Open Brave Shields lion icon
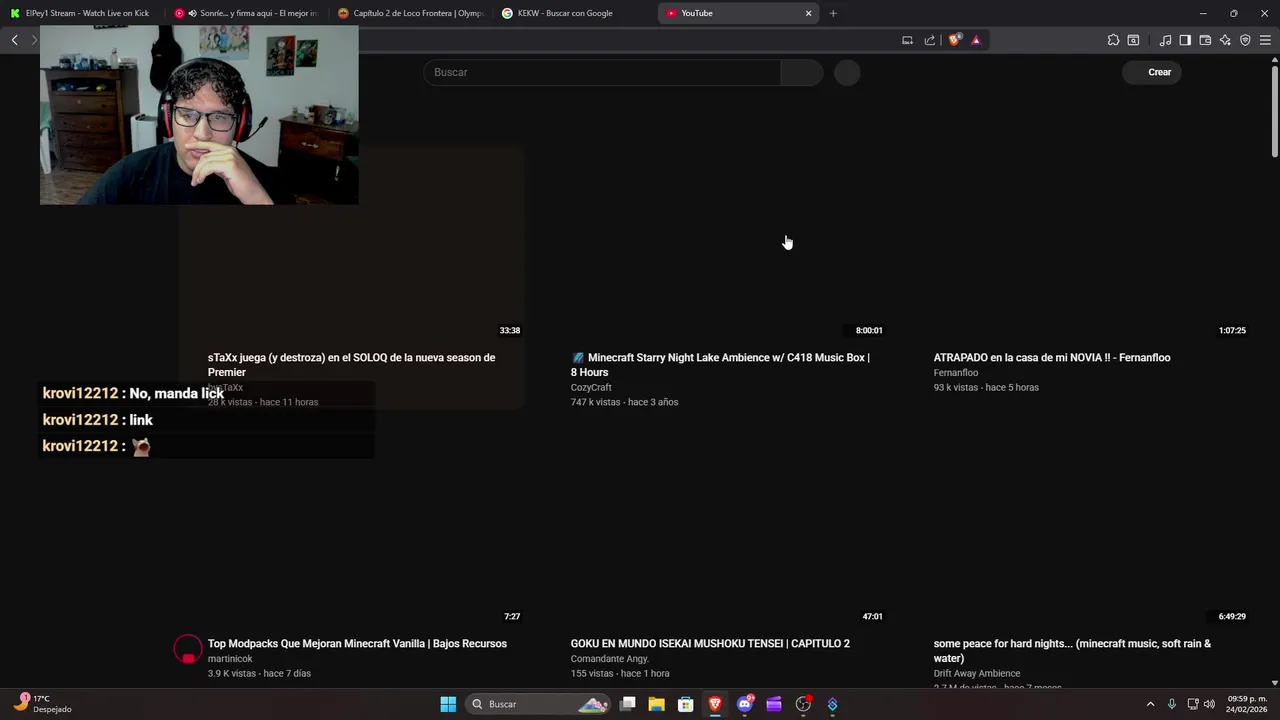 pyautogui.click(x=955, y=40)
